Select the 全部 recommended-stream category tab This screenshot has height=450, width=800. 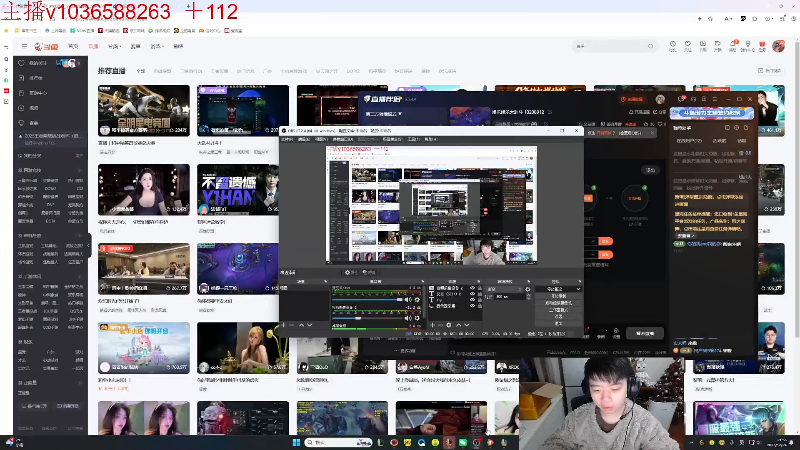(x=141, y=71)
